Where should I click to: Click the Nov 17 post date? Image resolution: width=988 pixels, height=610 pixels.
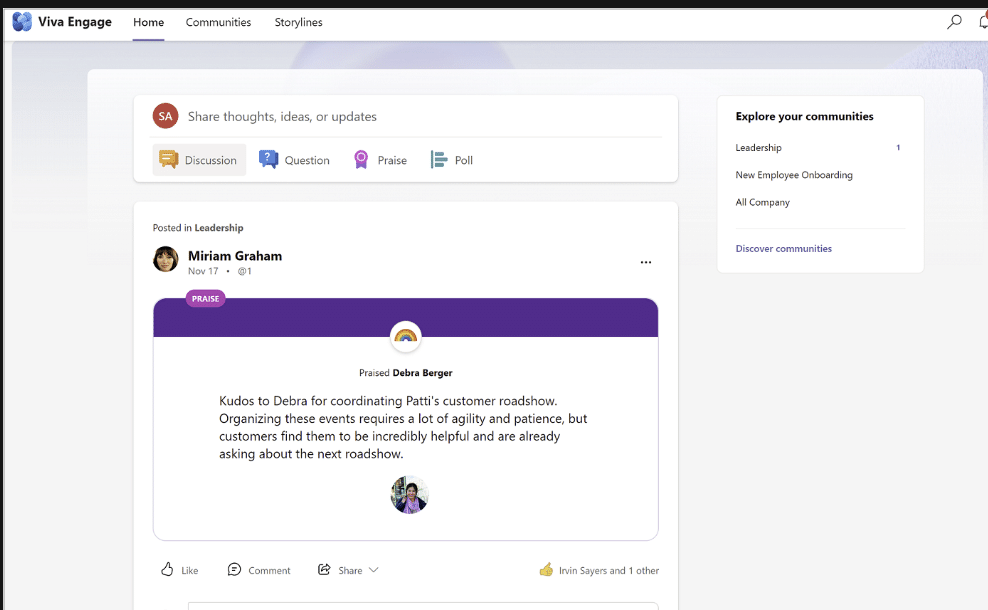click(x=203, y=271)
